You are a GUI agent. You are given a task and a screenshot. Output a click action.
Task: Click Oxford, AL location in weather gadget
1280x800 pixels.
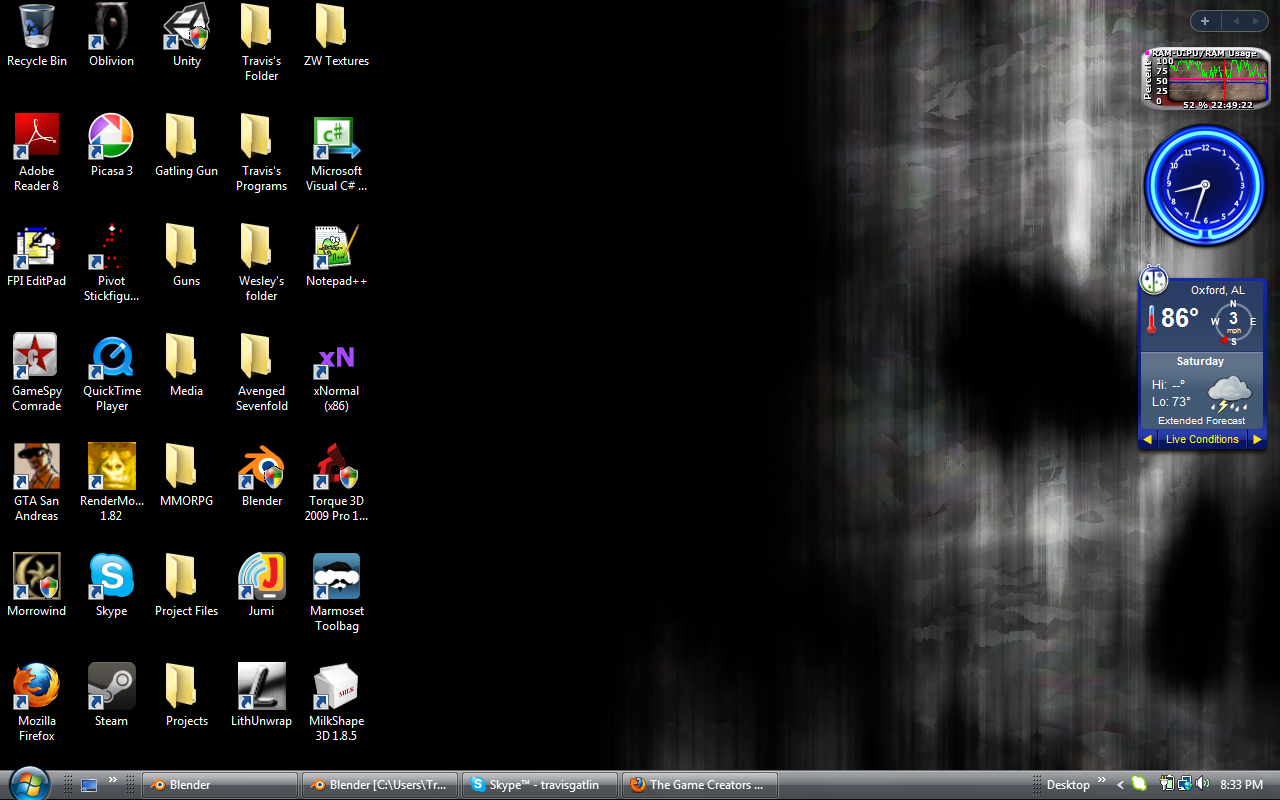point(1217,290)
